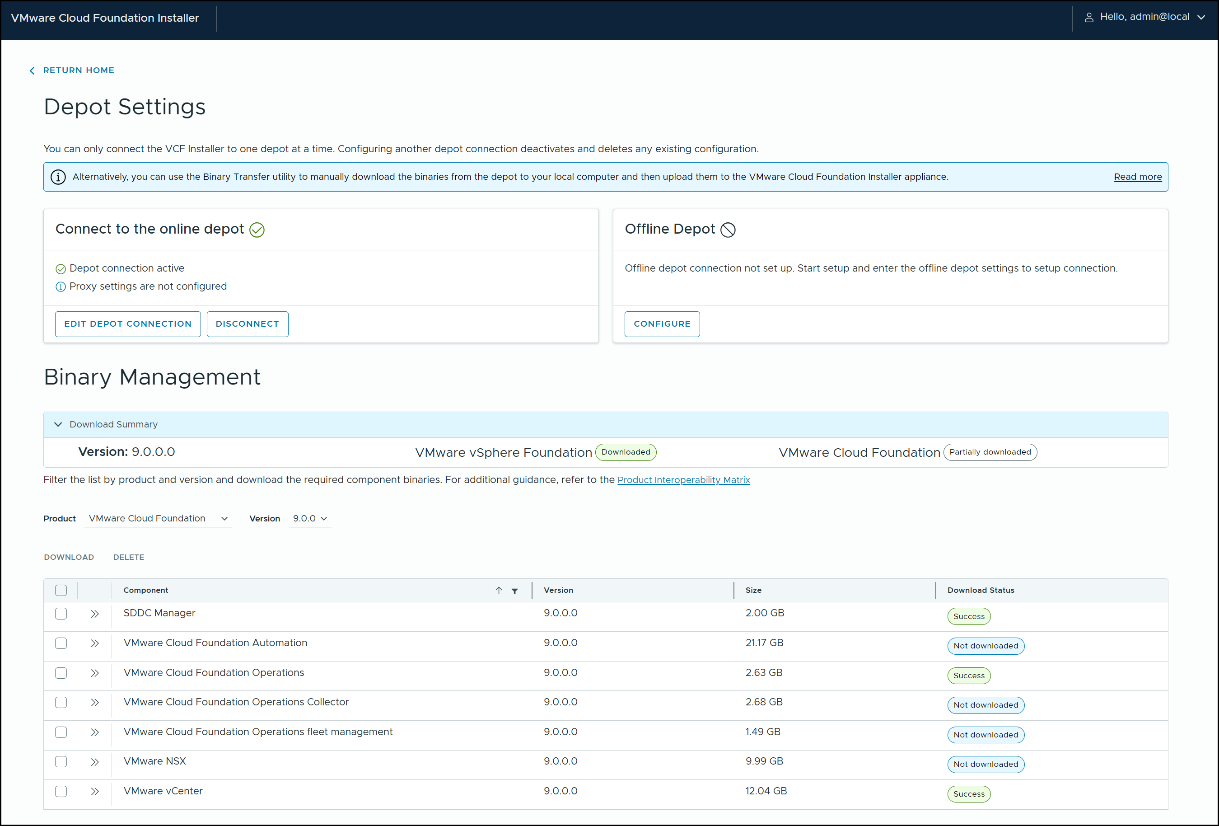Check the Operations Collector checkbox
This screenshot has width=1219, height=826.
click(61, 703)
